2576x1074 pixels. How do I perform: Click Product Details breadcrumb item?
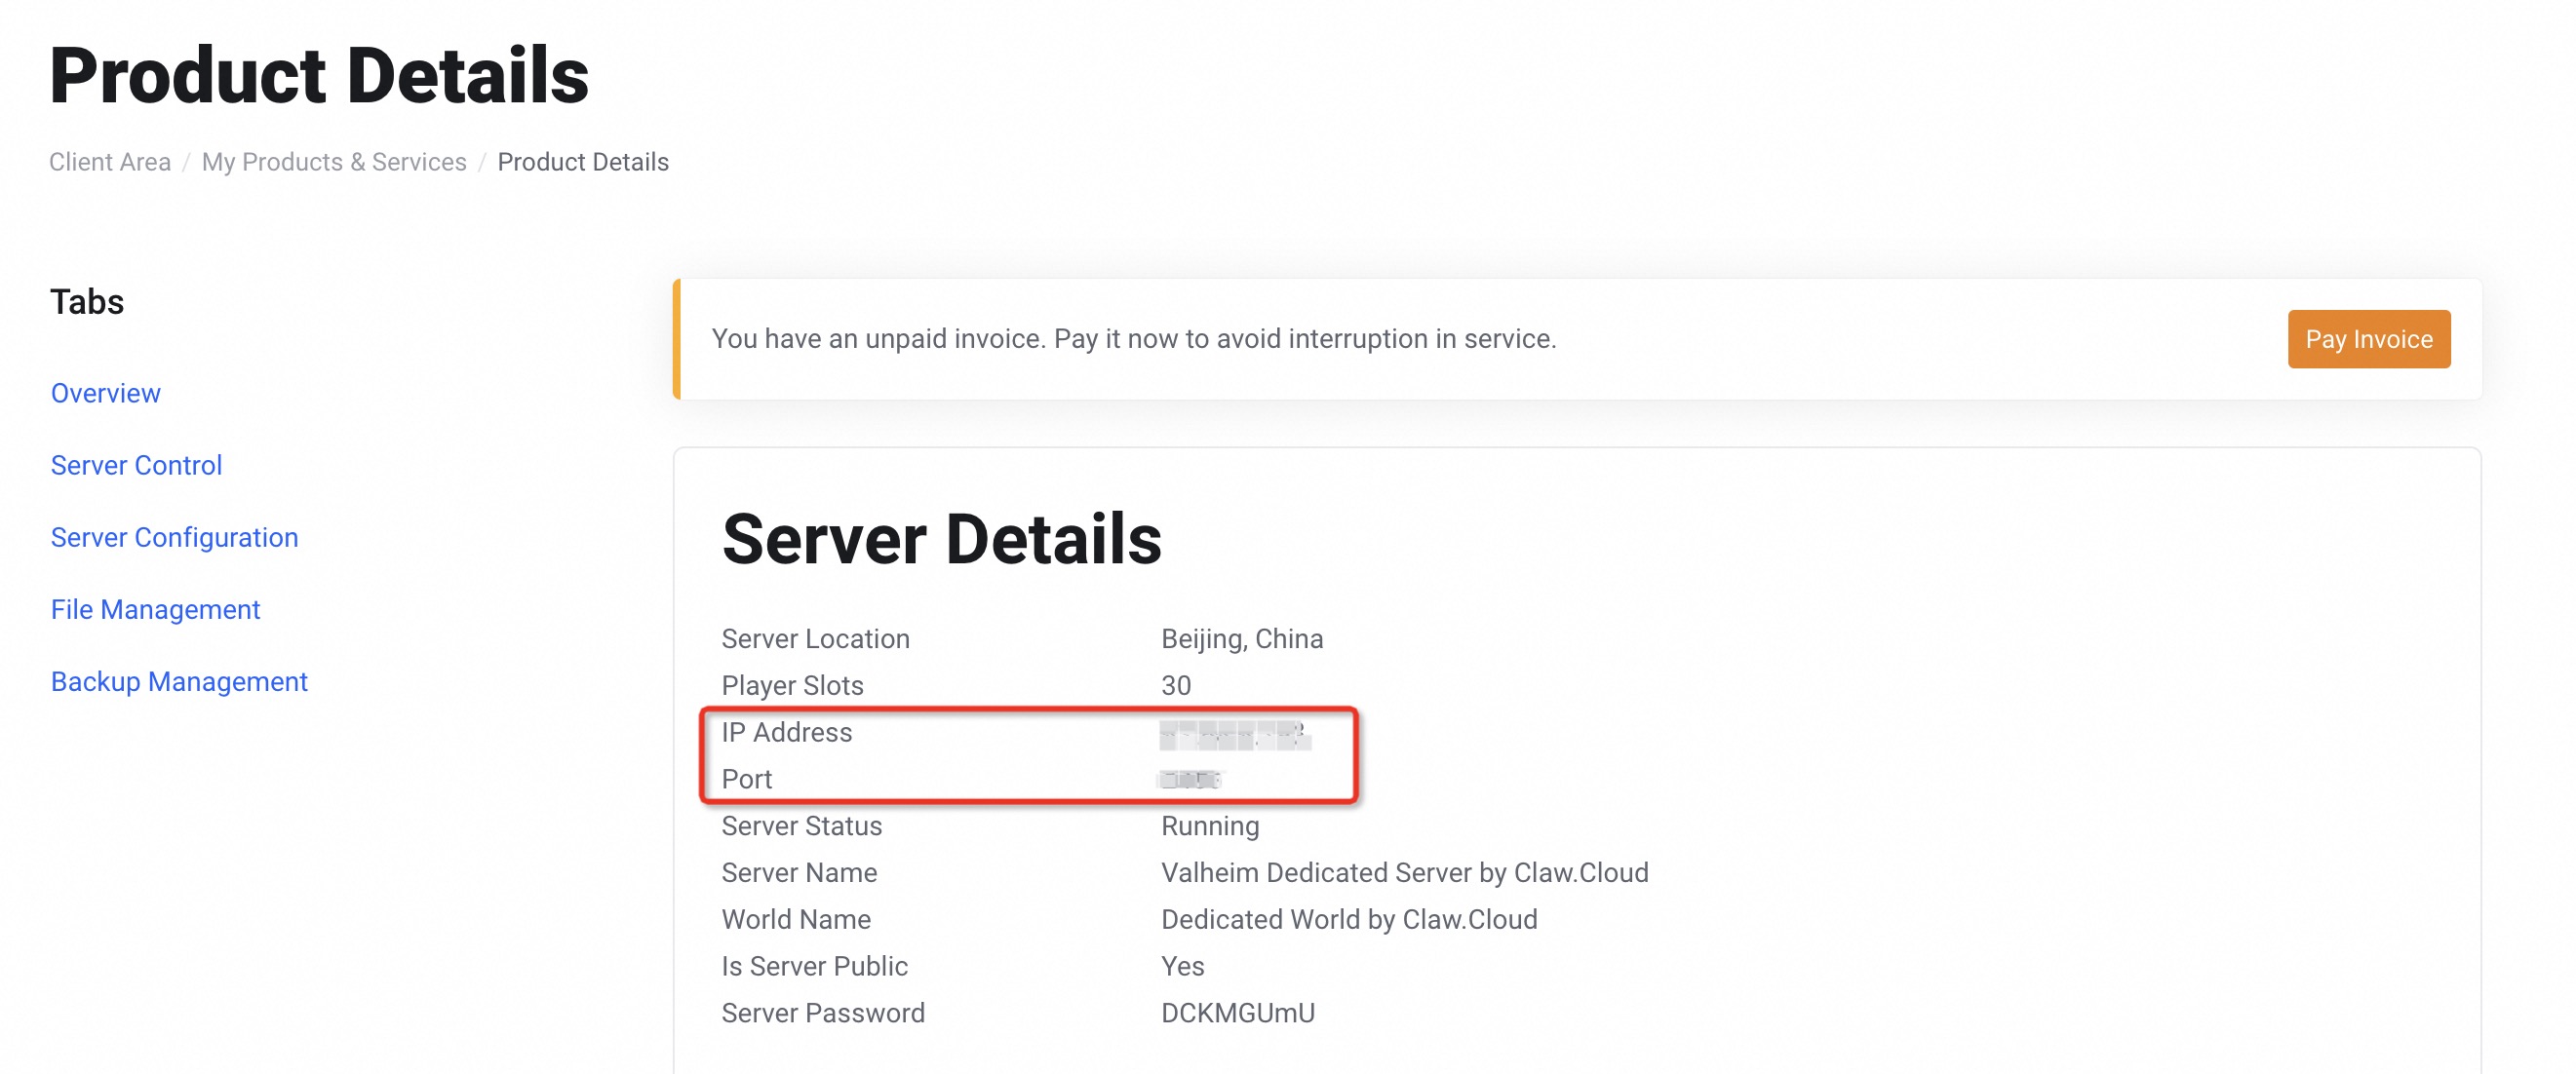point(583,162)
